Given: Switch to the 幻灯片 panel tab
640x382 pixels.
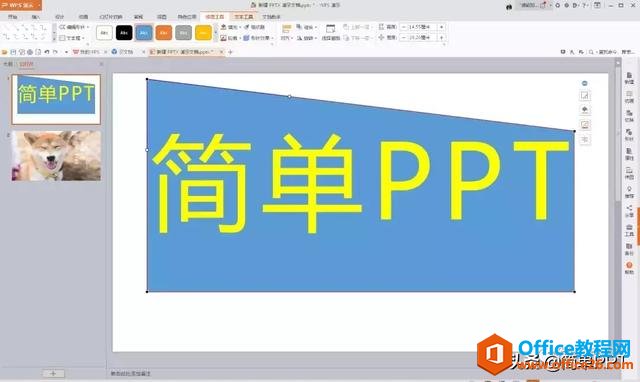Looking at the screenshot, I should 27,64.
